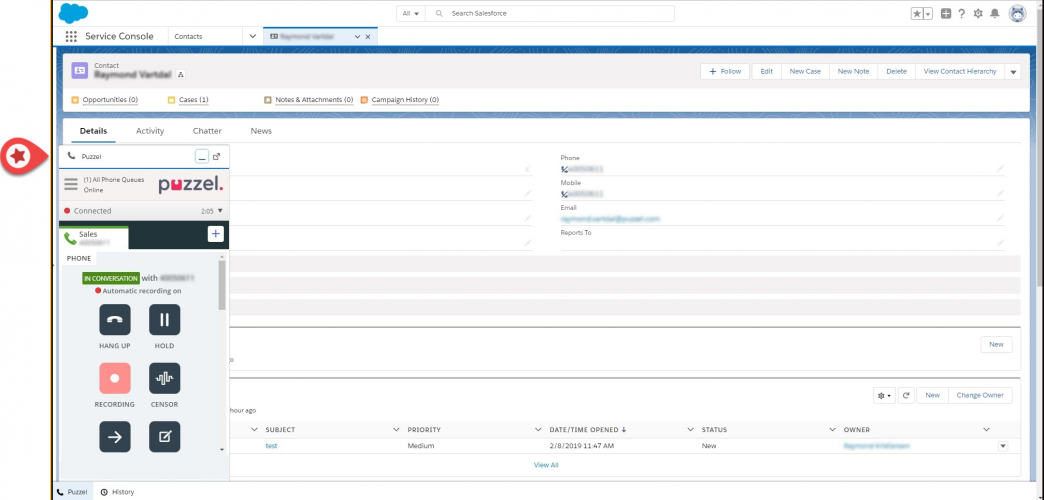Expand more contact actions dropdown arrow
The image size is (1044, 500).
[1012, 72]
